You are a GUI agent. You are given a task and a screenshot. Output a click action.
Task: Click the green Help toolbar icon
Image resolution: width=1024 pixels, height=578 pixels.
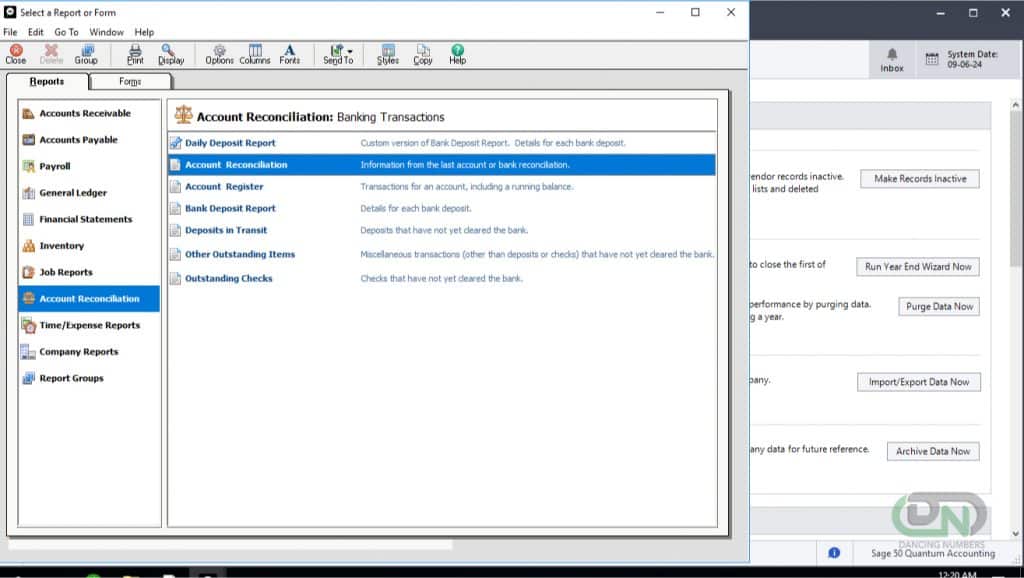point(457,54)
